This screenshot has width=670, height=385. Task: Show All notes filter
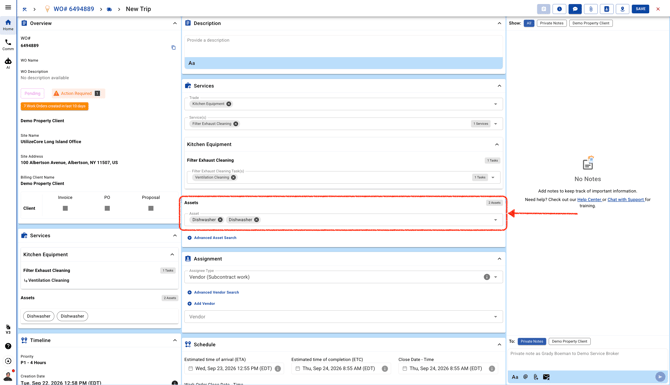point(529,23)
